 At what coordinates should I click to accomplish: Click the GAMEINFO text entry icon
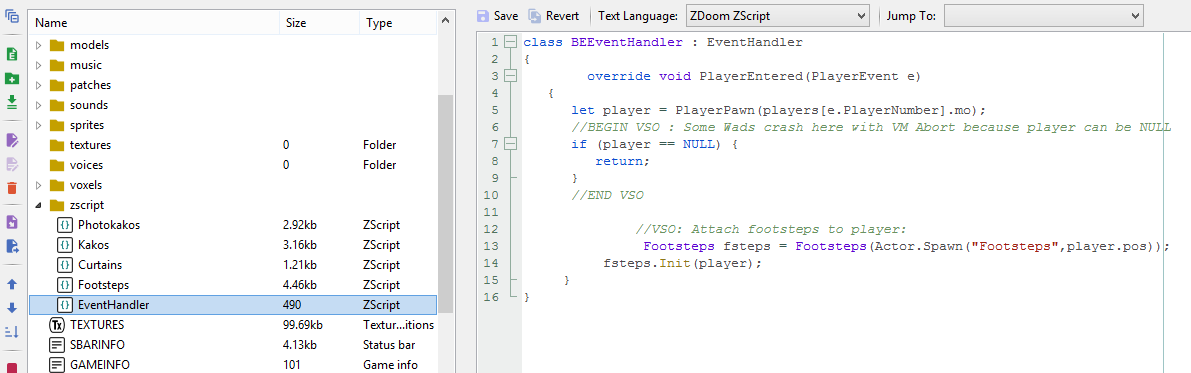(56, 364)
